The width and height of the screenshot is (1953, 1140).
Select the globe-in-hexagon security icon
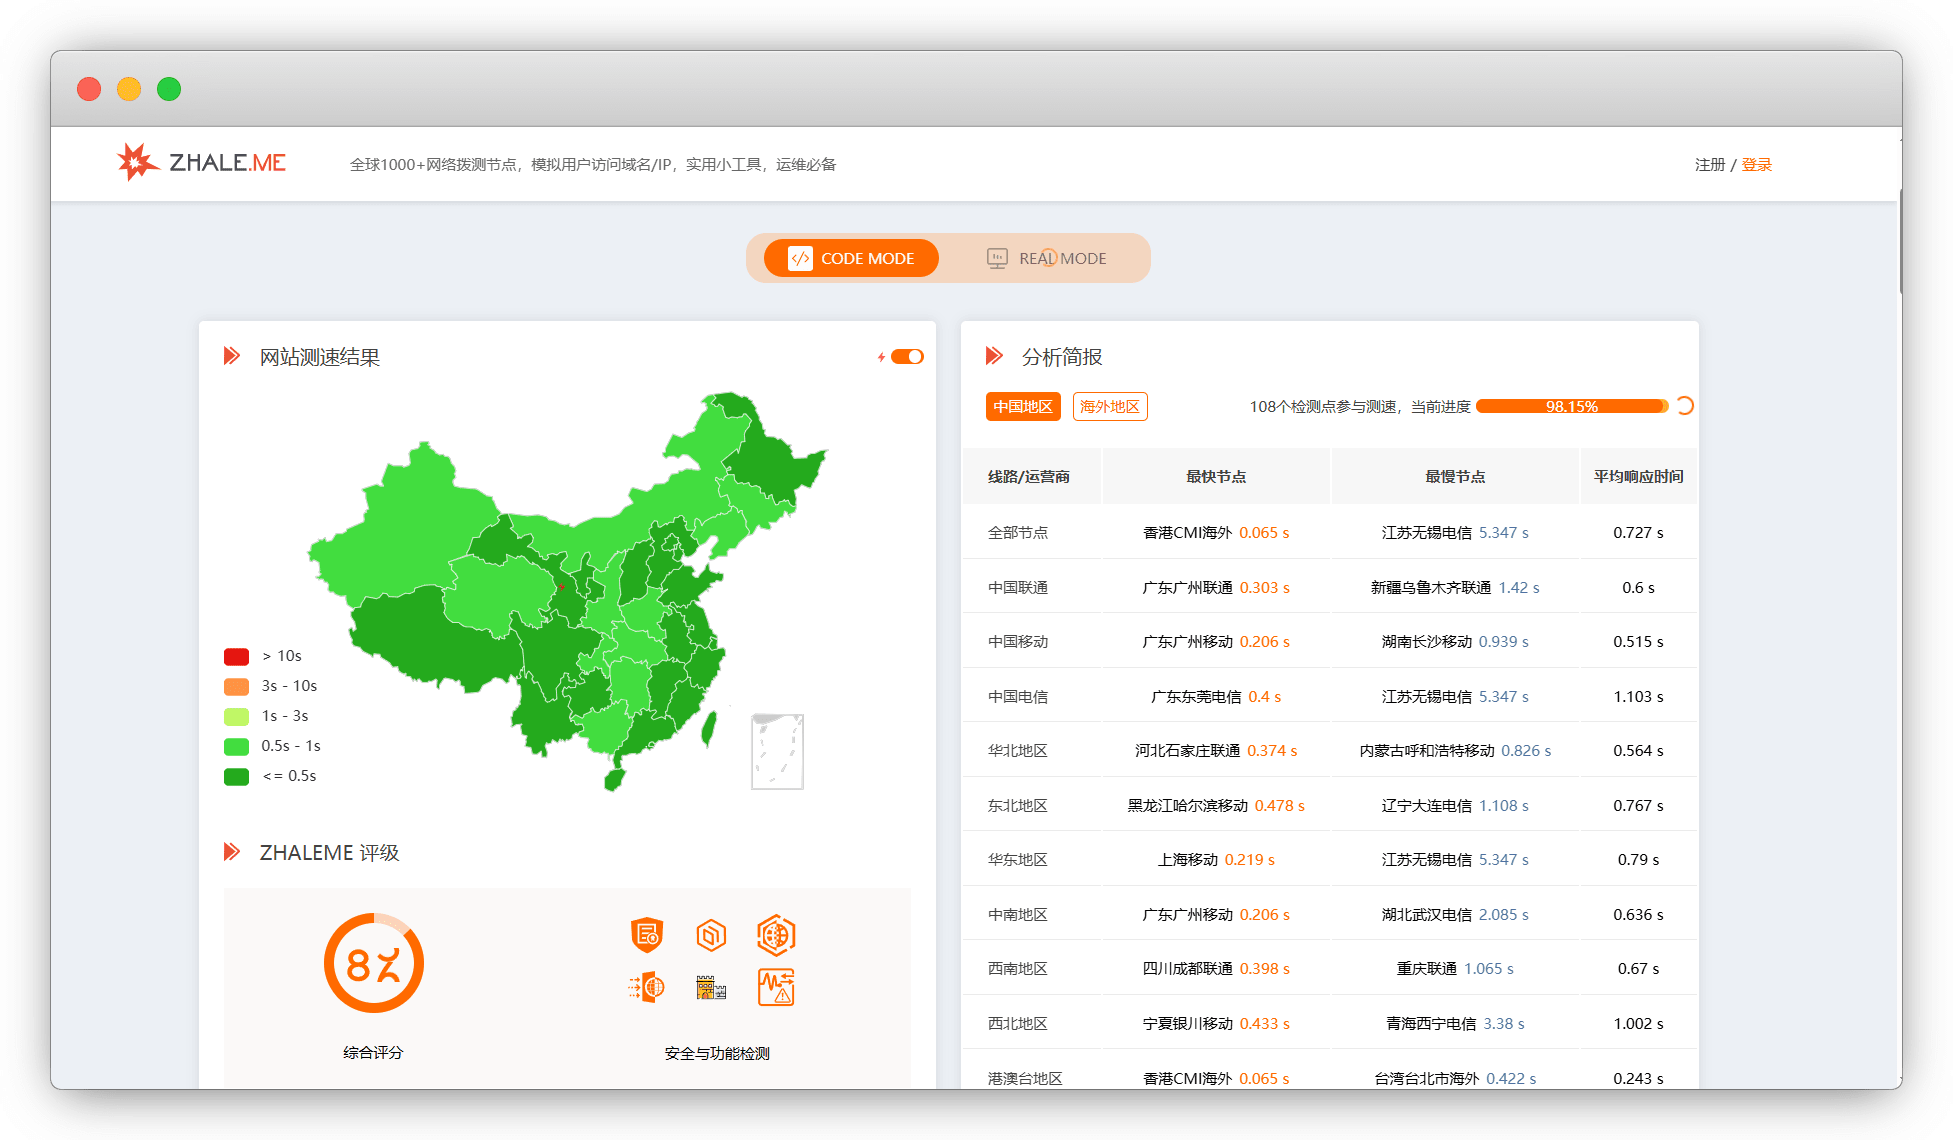777,934
